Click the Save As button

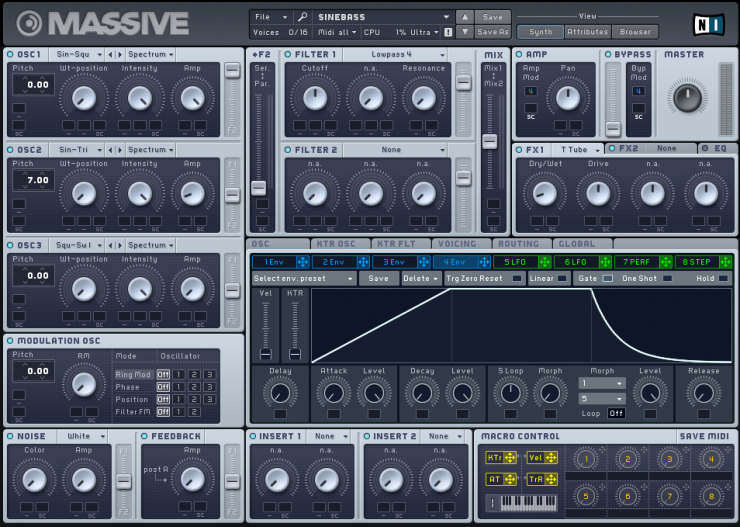pyautogui.click(x=492, y=32)
